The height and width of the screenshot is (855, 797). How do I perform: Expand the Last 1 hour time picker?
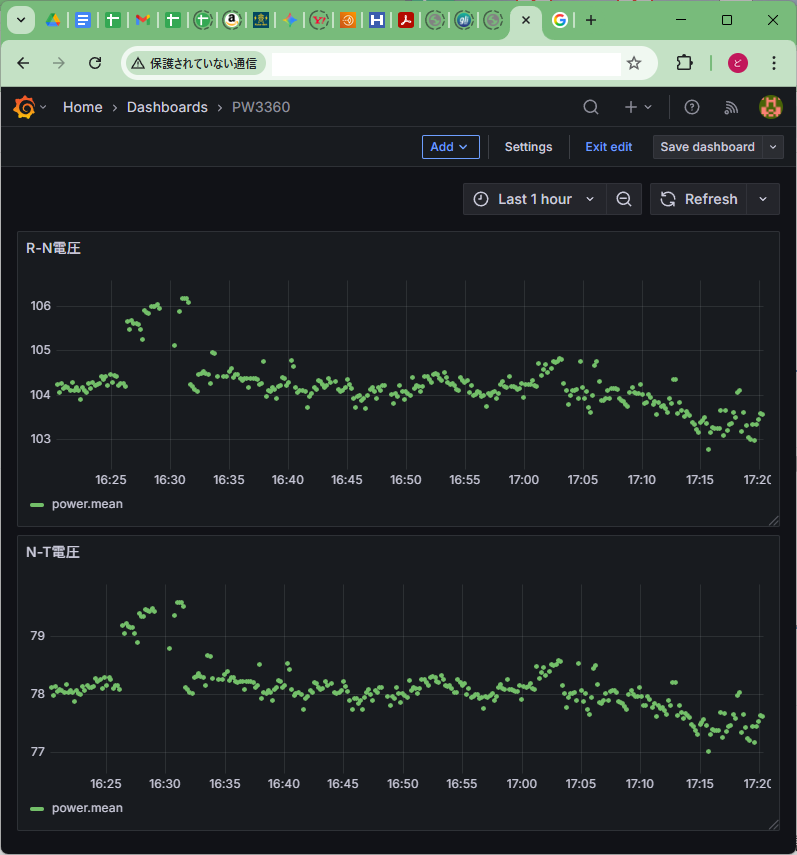pos(535,199)
